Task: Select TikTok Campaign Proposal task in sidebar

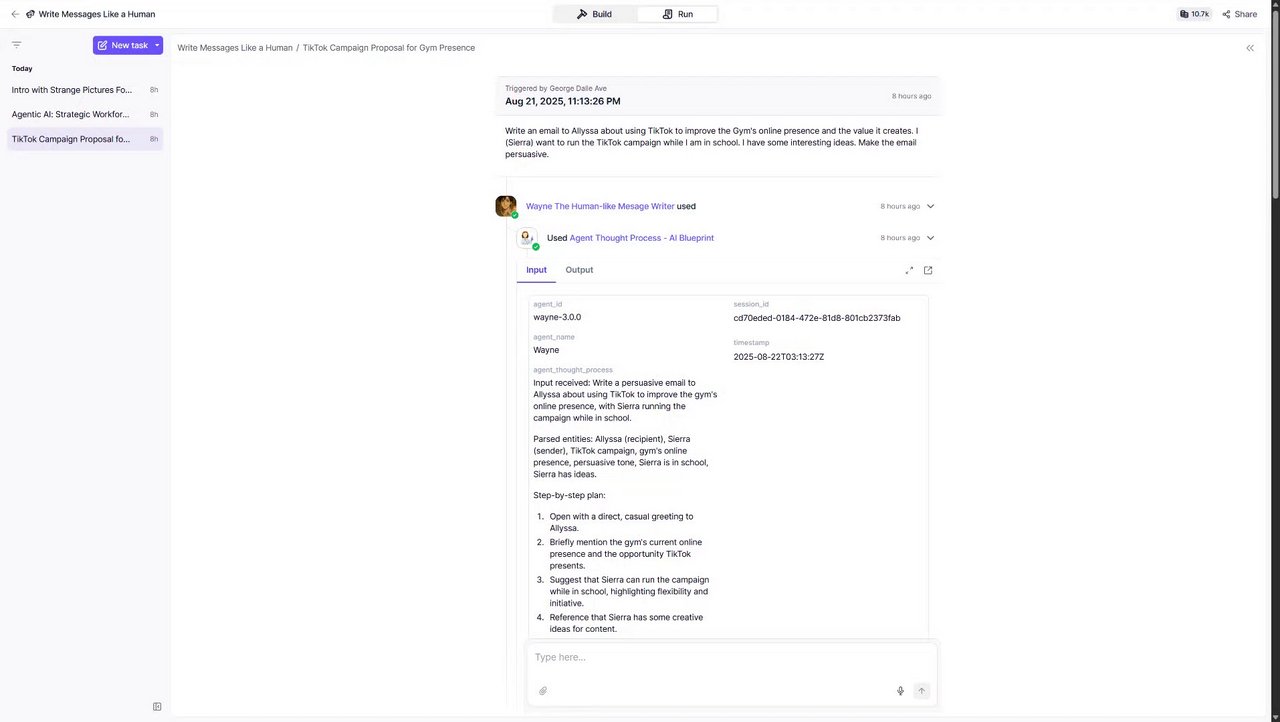Action: click(85, 139)
